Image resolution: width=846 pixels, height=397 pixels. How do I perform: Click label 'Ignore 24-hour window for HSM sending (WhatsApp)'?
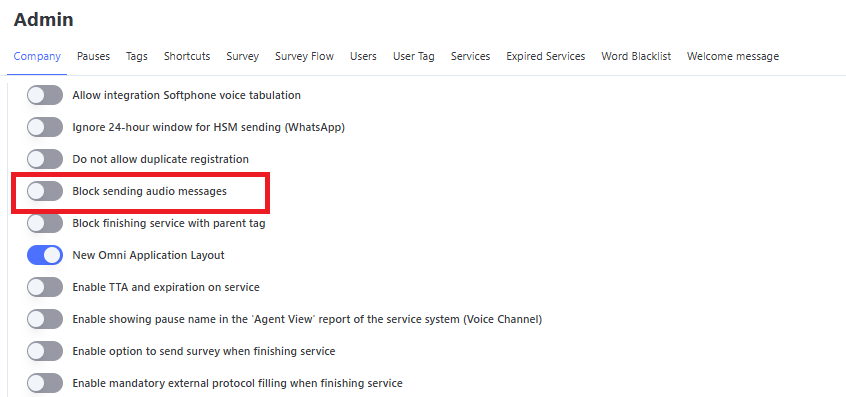[x=209, y=127]
